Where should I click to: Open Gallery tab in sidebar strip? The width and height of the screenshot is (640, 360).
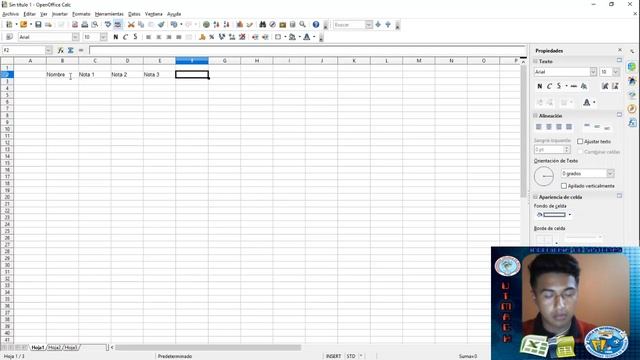tap(632, 95)
